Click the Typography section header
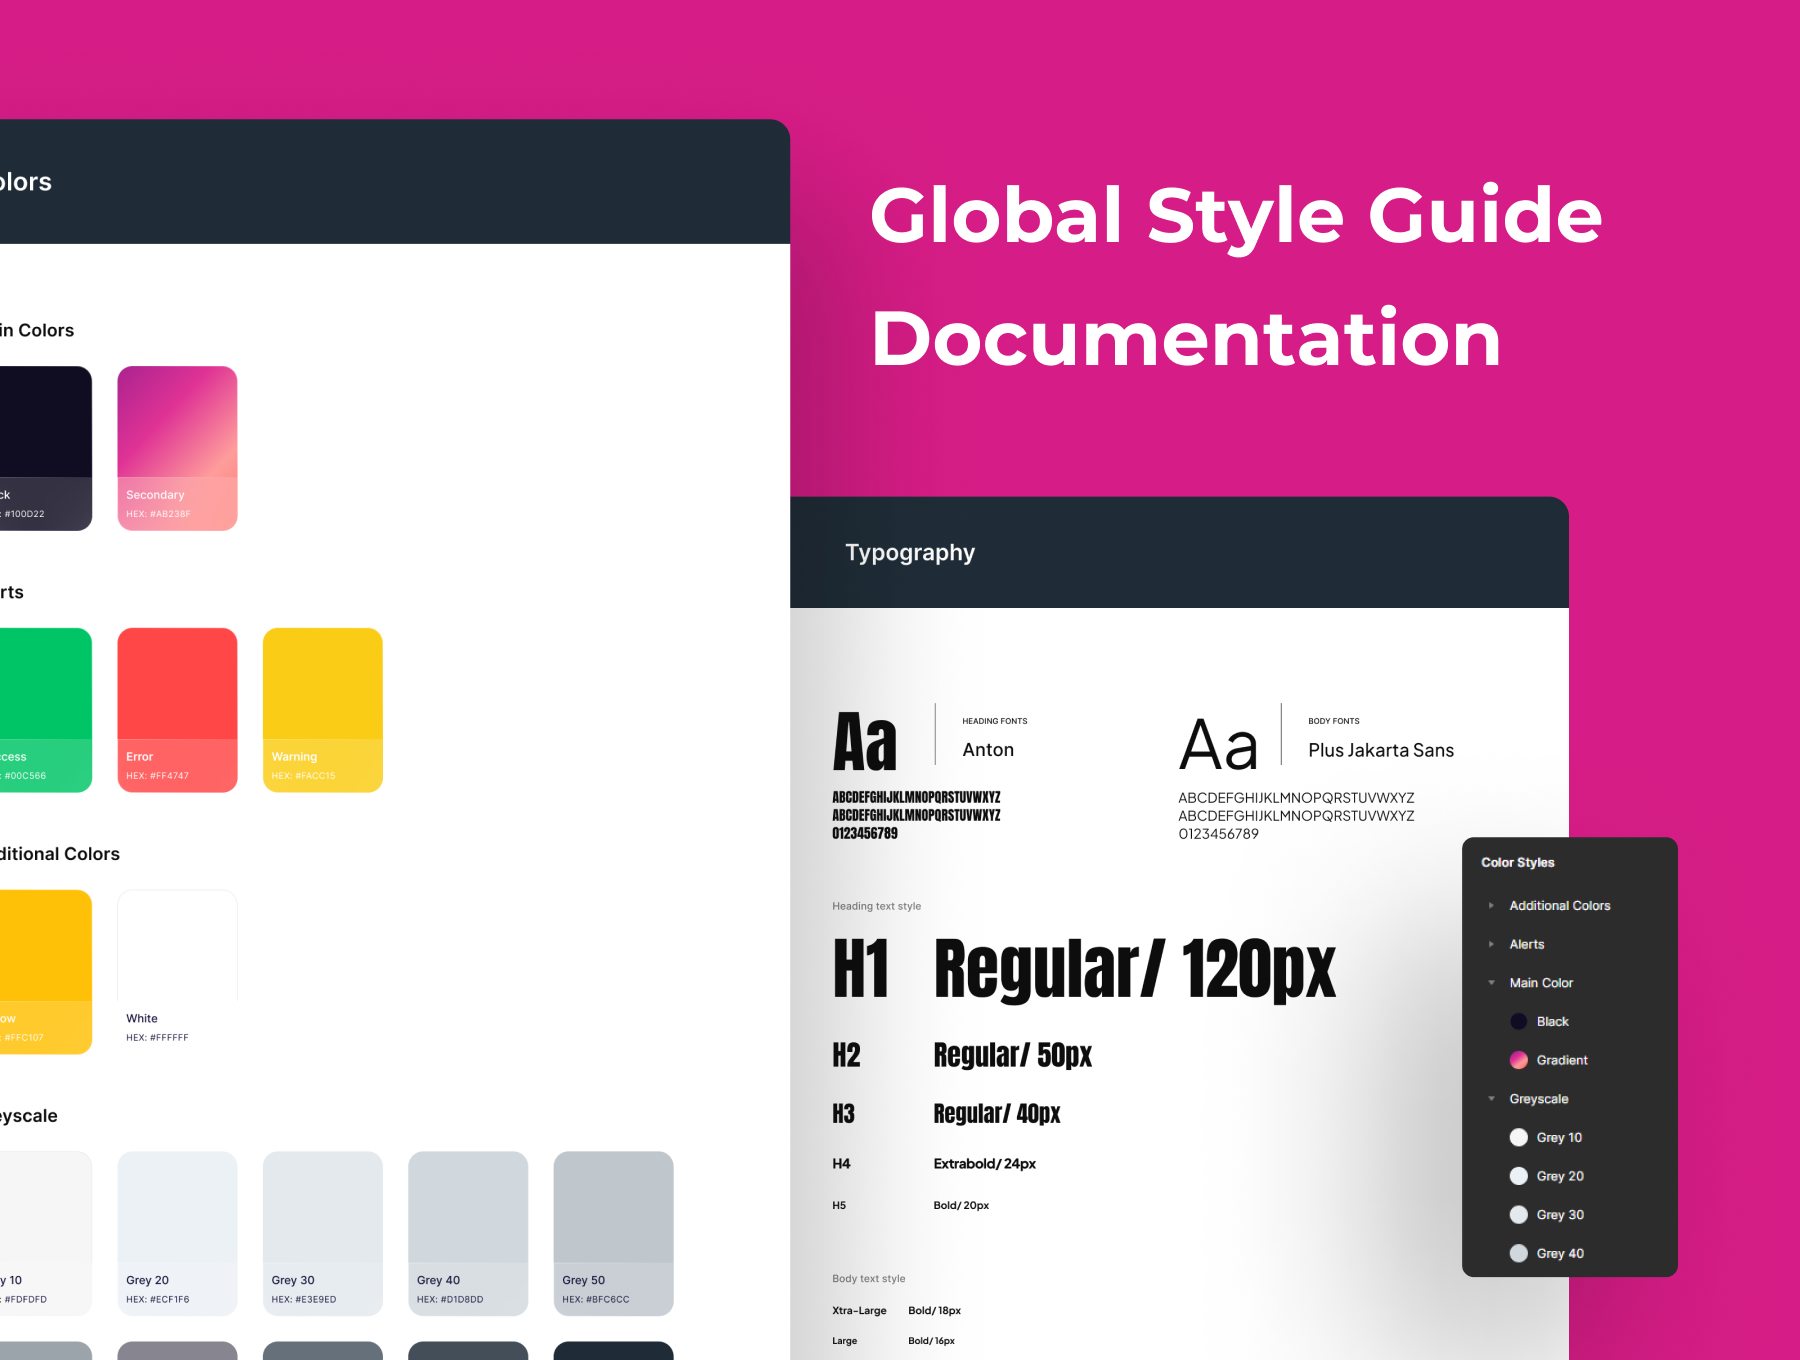 tap(909, 553)
